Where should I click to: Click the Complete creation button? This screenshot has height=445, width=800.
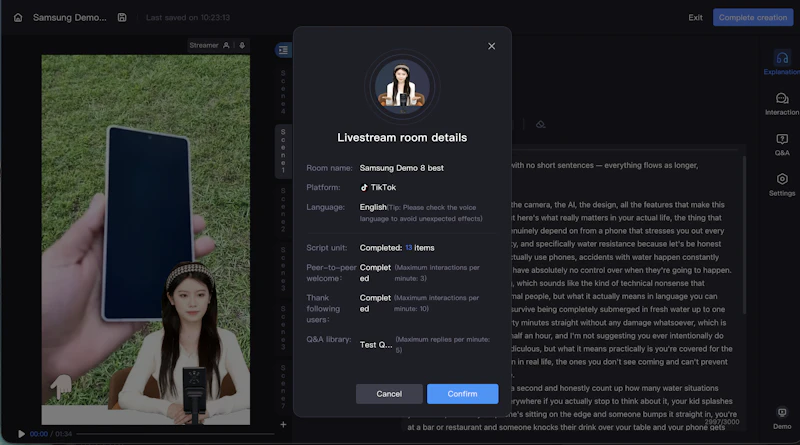click(x=753, y=17)
